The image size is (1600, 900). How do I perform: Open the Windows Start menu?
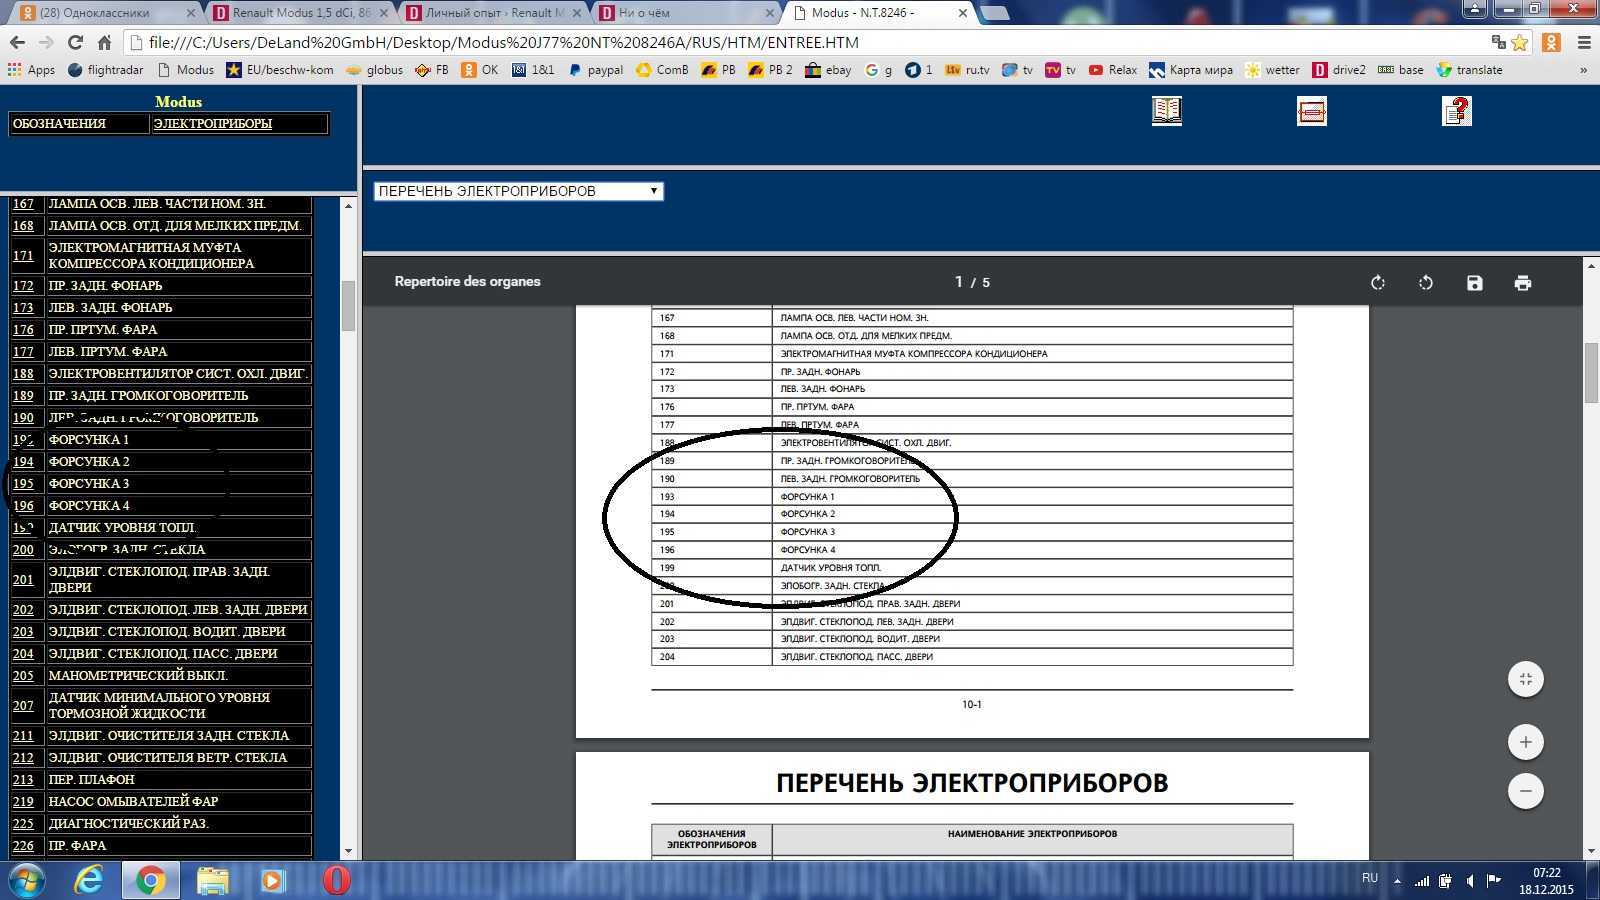tap(27, 880)
